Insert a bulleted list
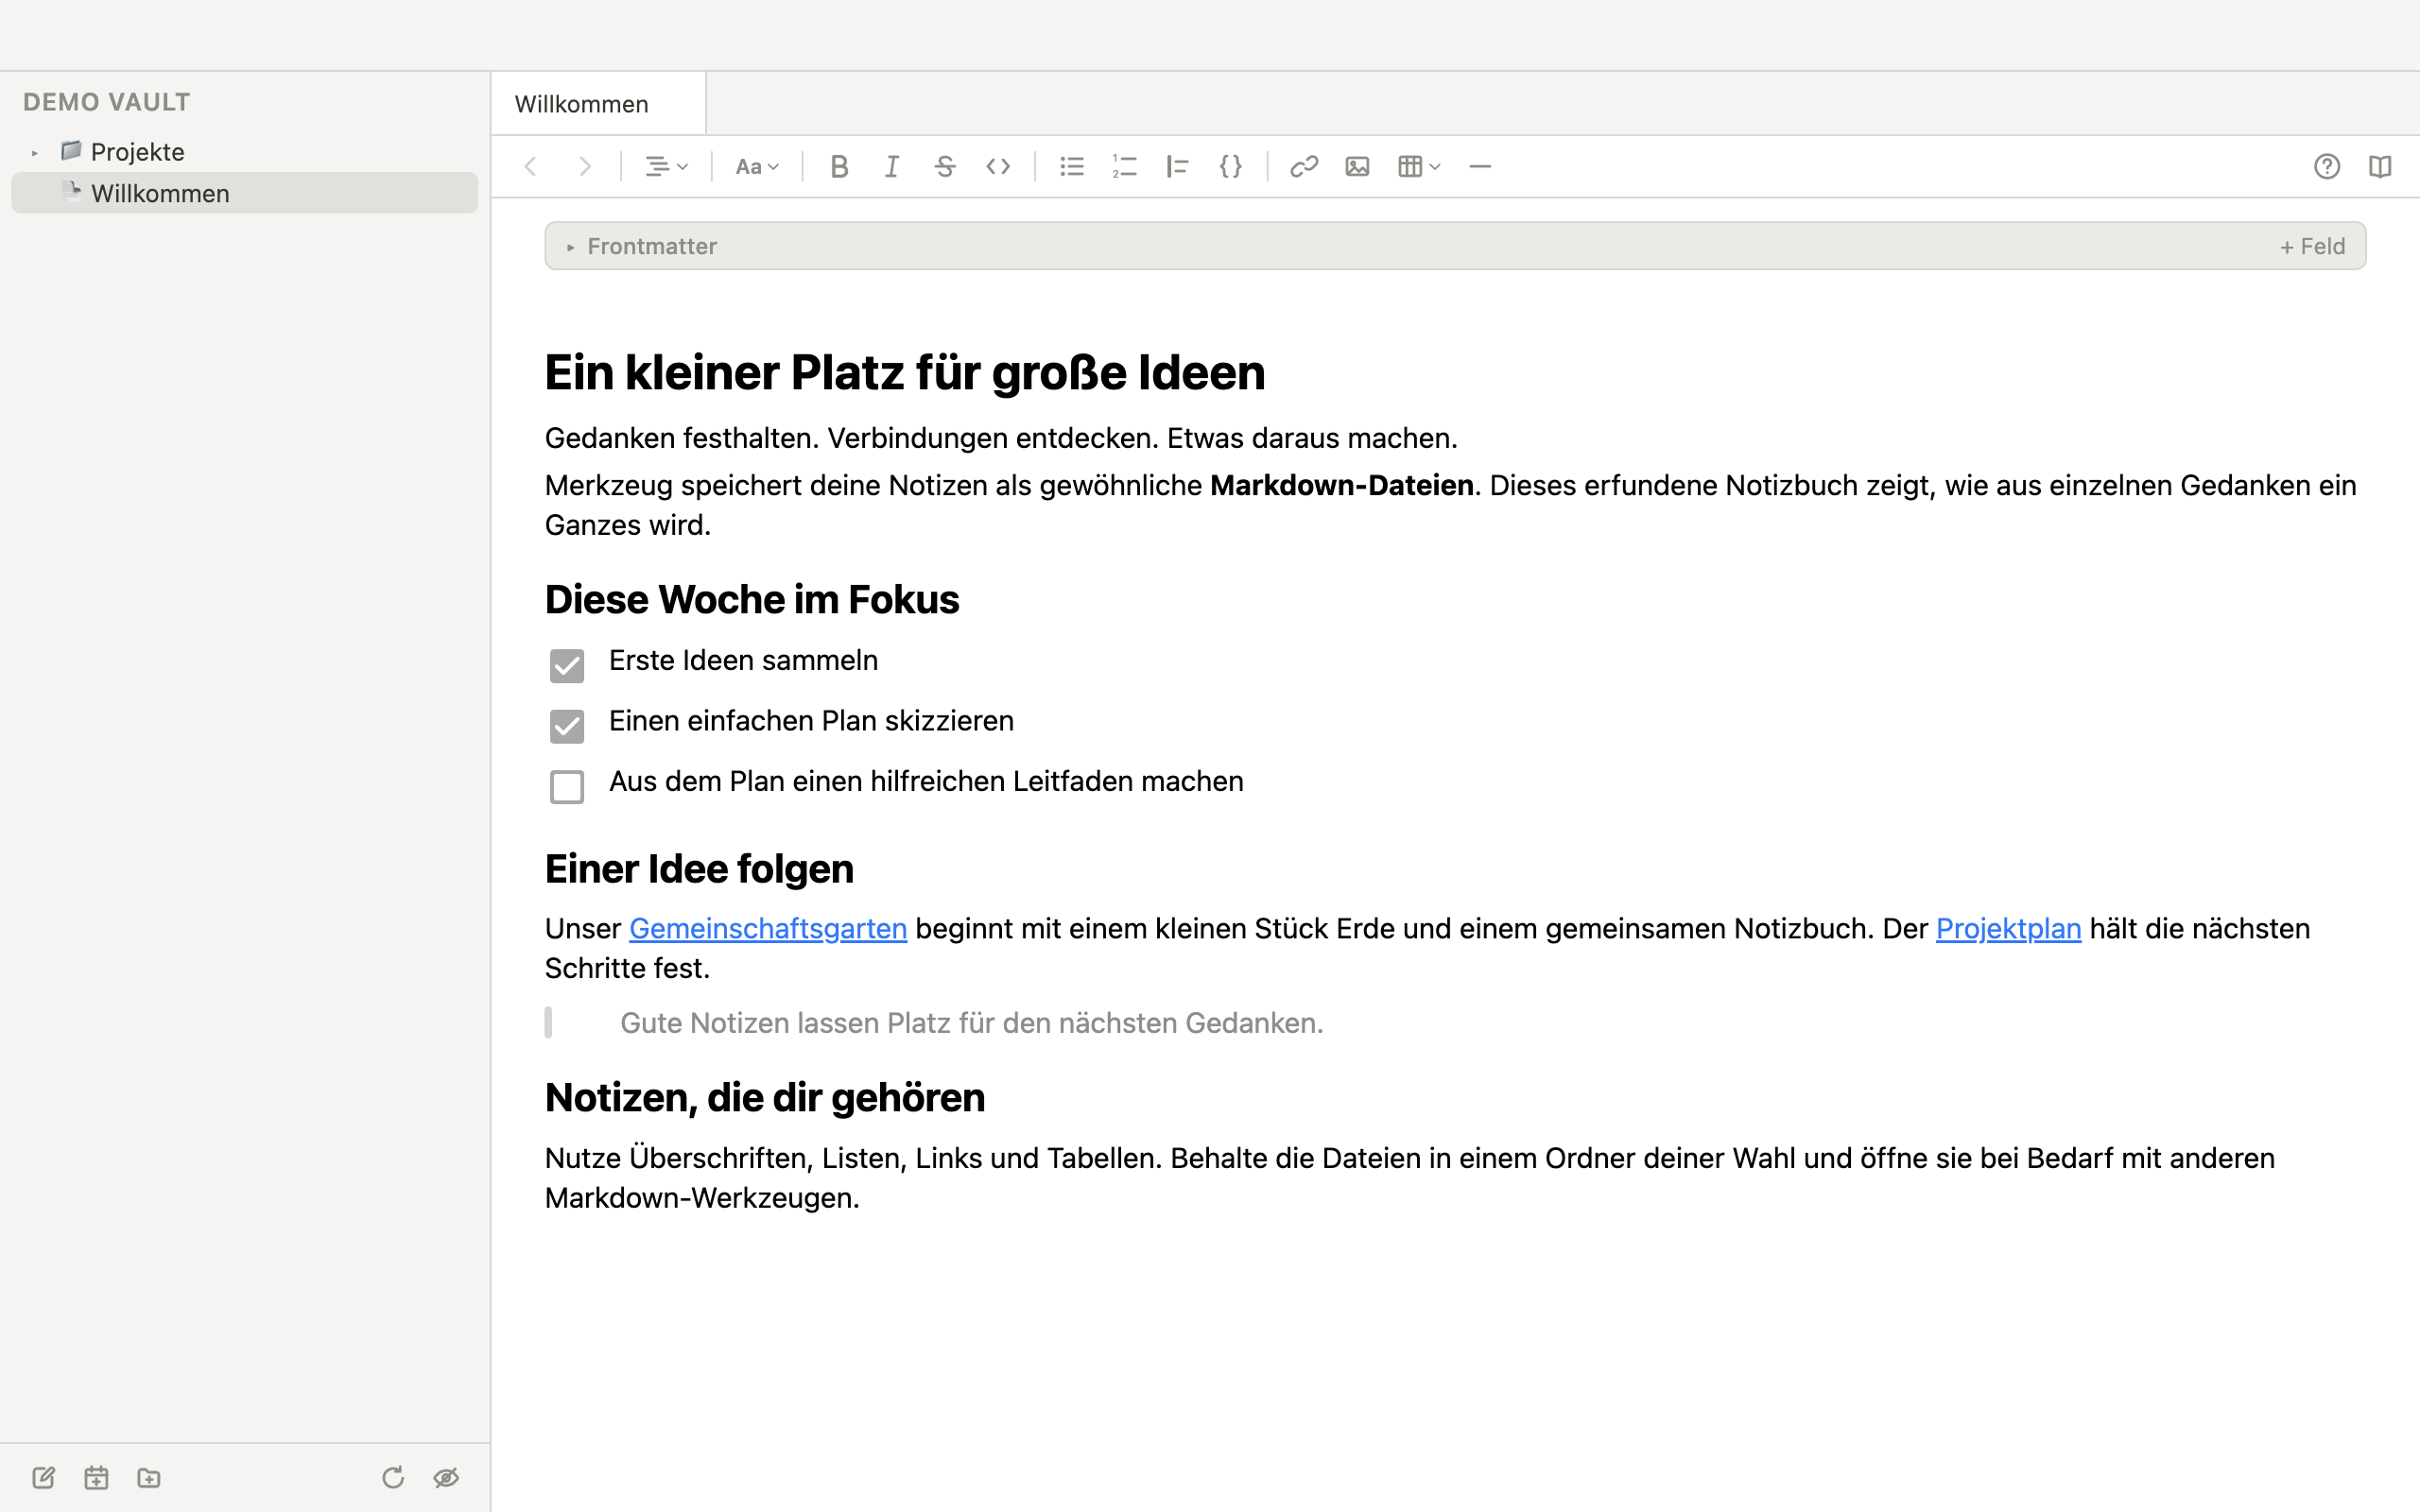Screen dimensions: 2420x1512 [1072, 166]
